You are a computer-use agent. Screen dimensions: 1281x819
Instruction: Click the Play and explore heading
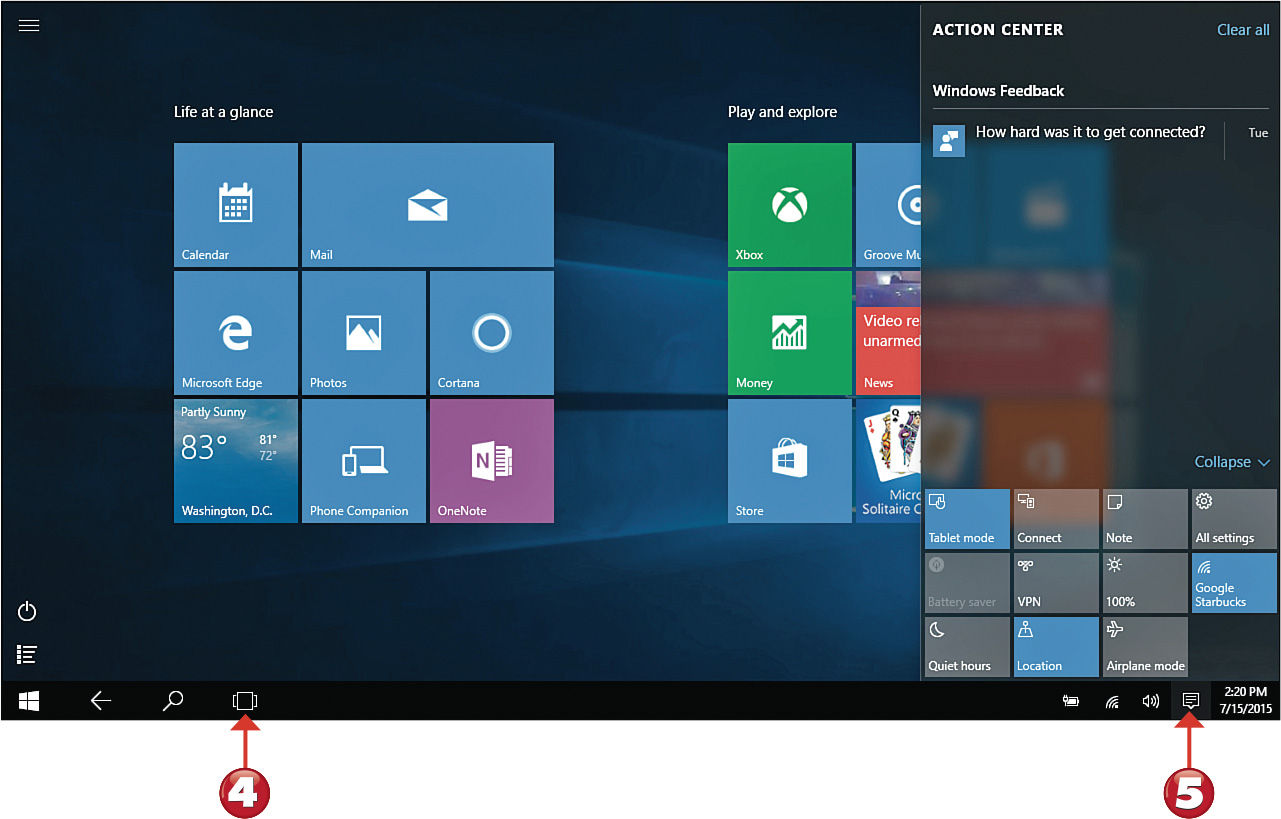coord(782,112)
